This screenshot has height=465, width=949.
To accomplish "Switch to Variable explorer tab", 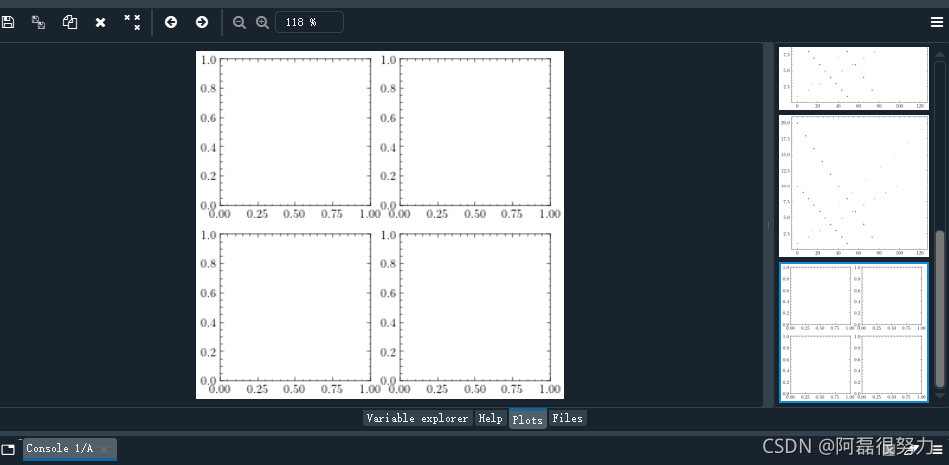I will coord(417,418).
